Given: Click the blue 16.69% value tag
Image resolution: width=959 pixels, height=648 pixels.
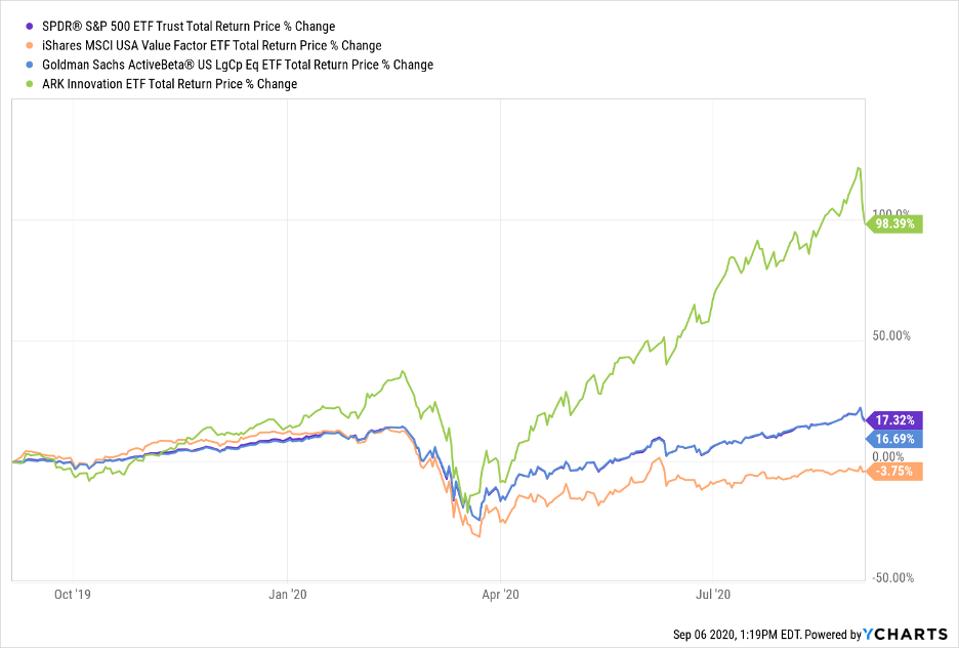Looking at the screenshot, I should 897,438.
